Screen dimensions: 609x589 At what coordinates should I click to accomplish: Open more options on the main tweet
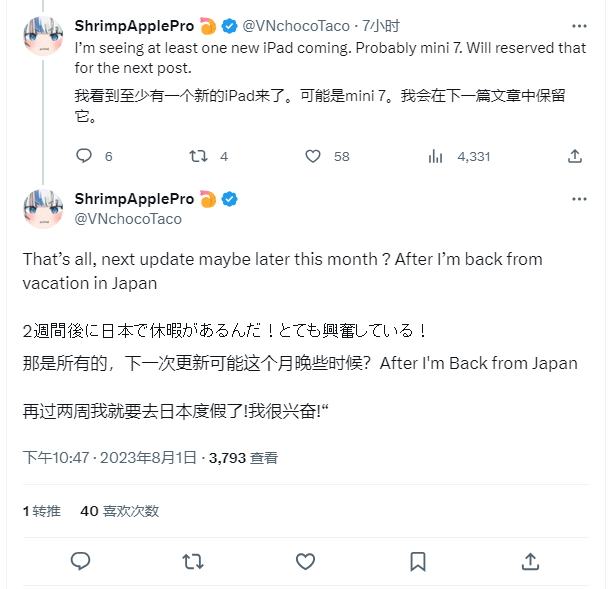(579, 199)
